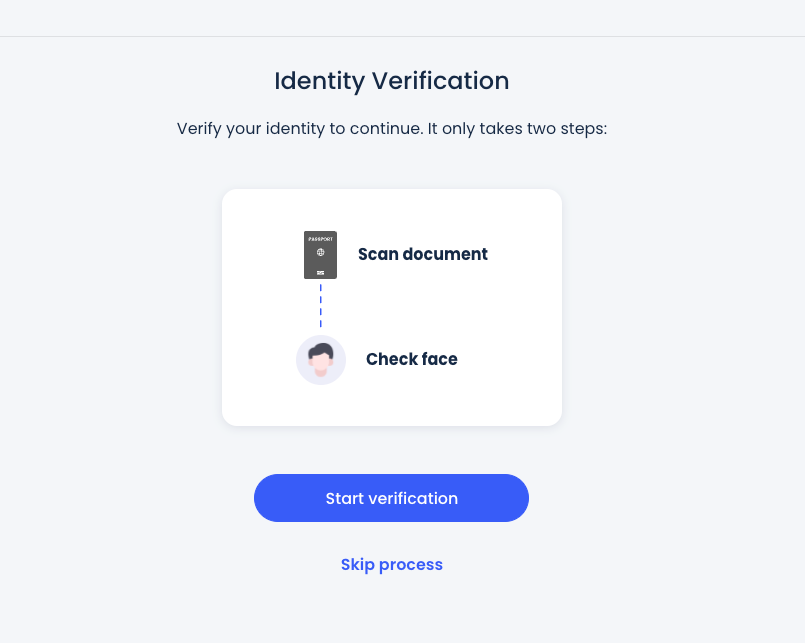
Task: Click the dark hair of the avatar
Action: (321, 349)
